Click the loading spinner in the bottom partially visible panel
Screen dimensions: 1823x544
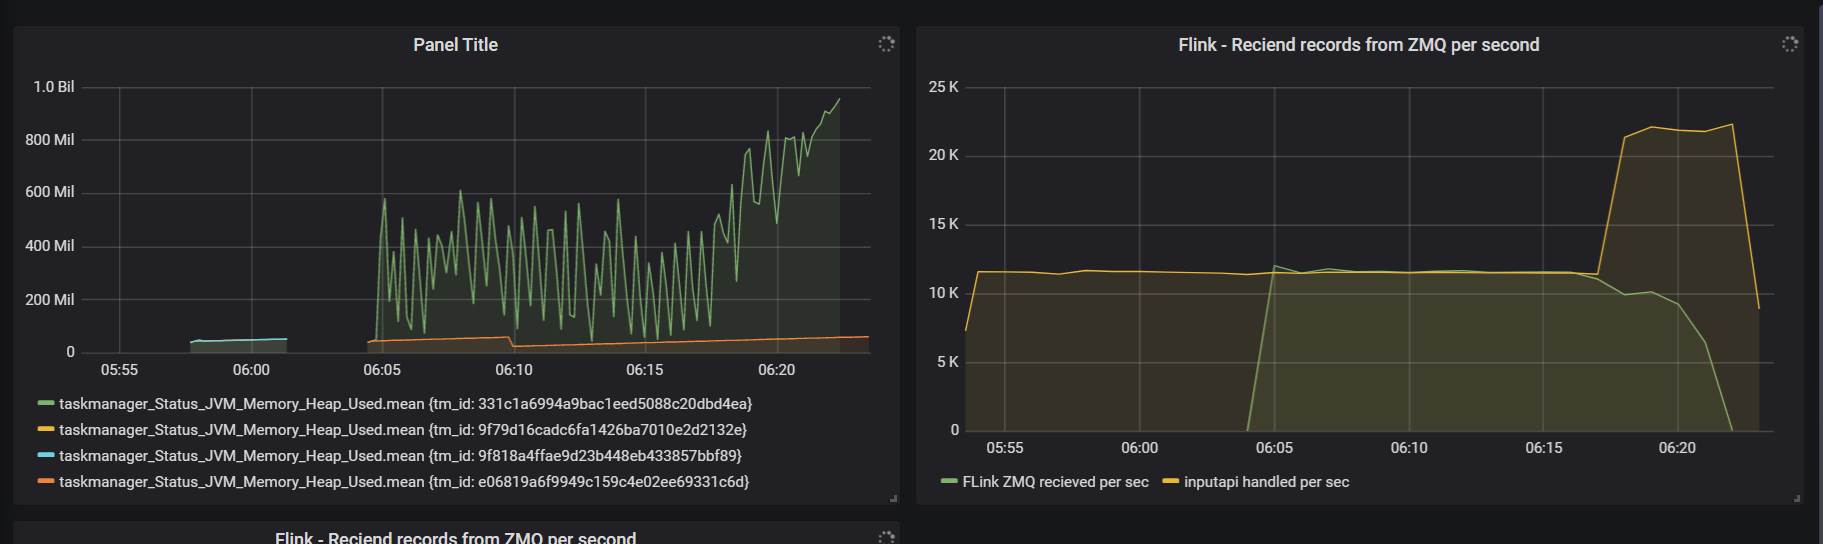(886, 538)
